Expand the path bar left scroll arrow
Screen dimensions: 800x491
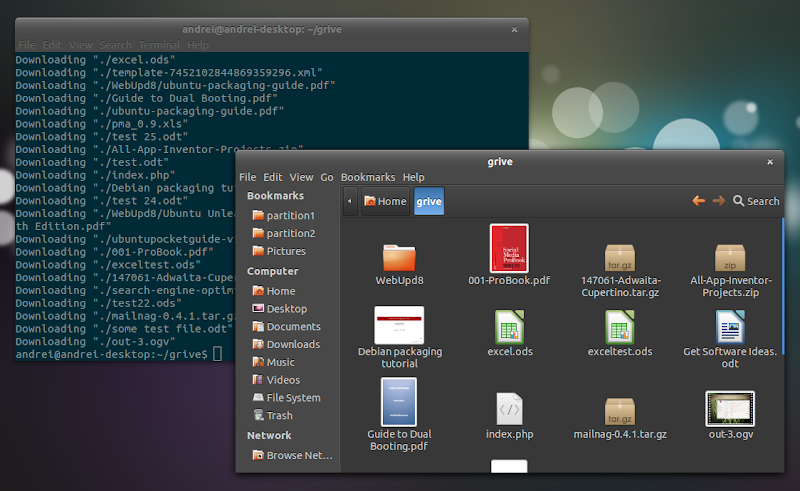click(x=350, y=201)
